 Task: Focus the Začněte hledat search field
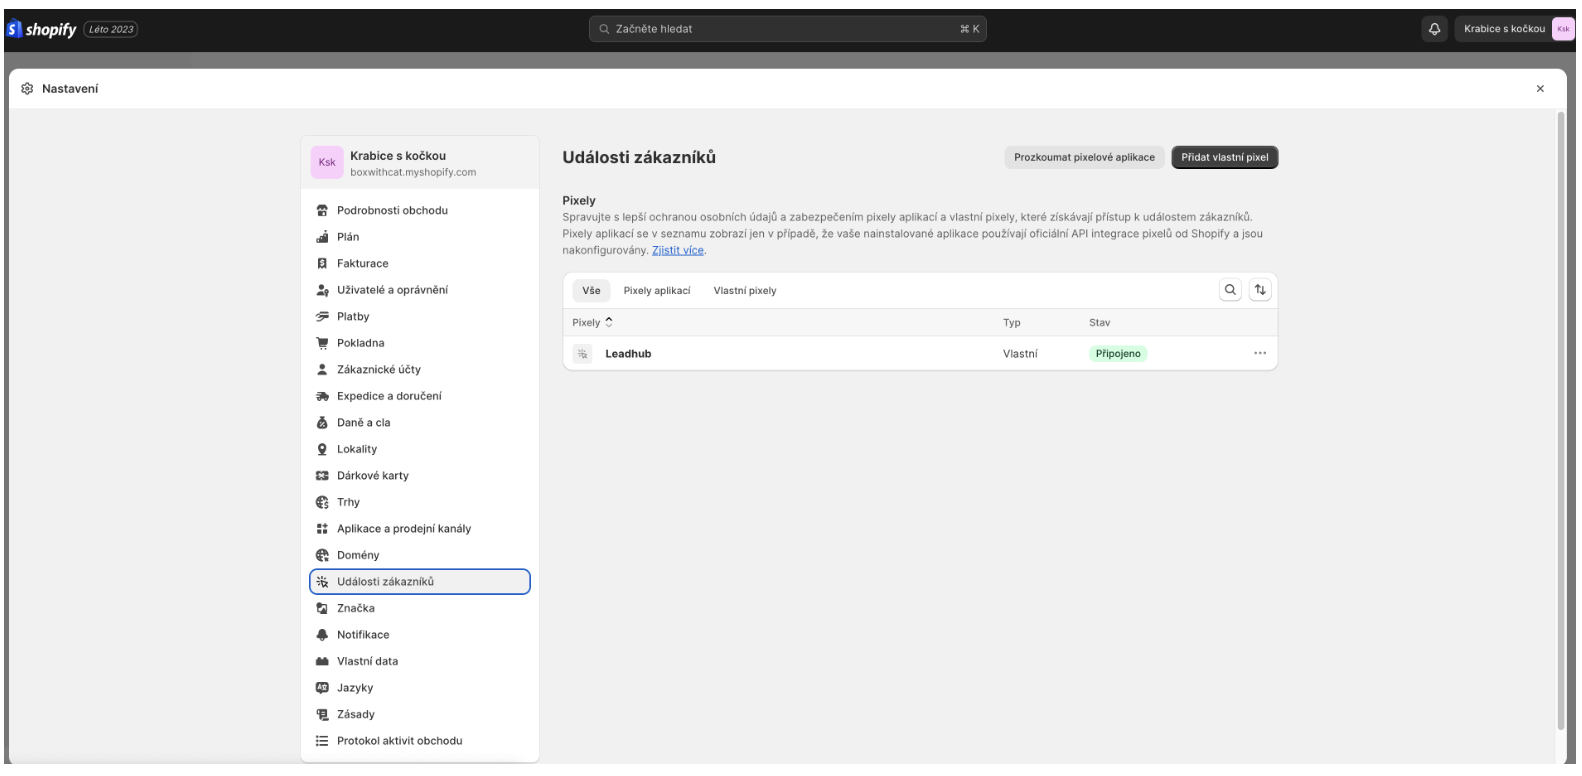click(787, 29)
